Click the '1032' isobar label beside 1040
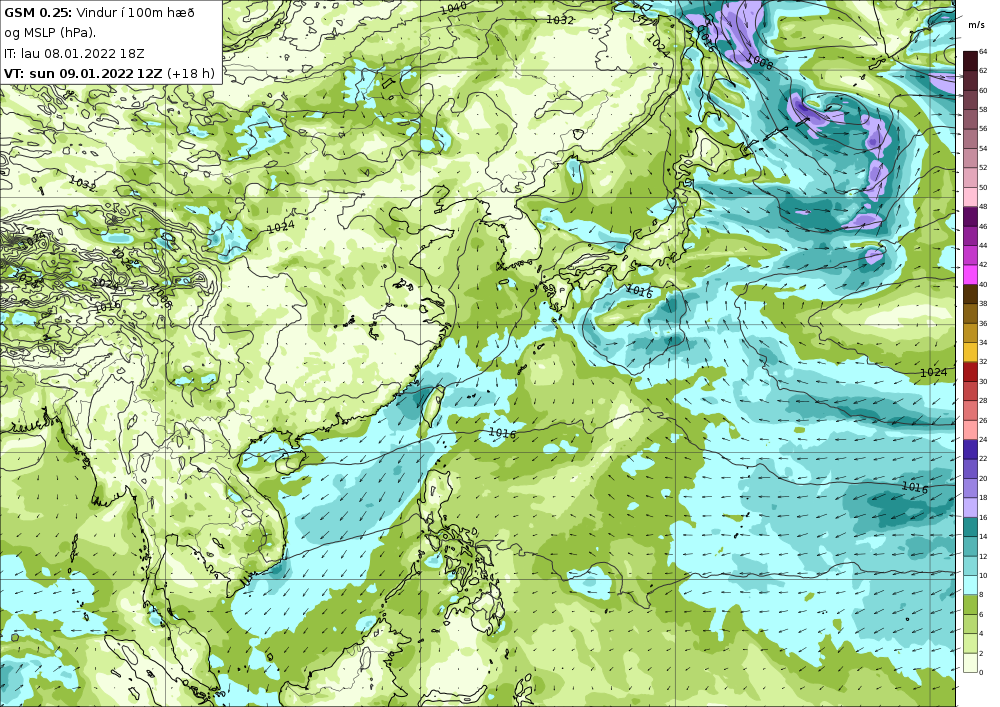The width and height of the screenshot is (1000, 707). 560,20
